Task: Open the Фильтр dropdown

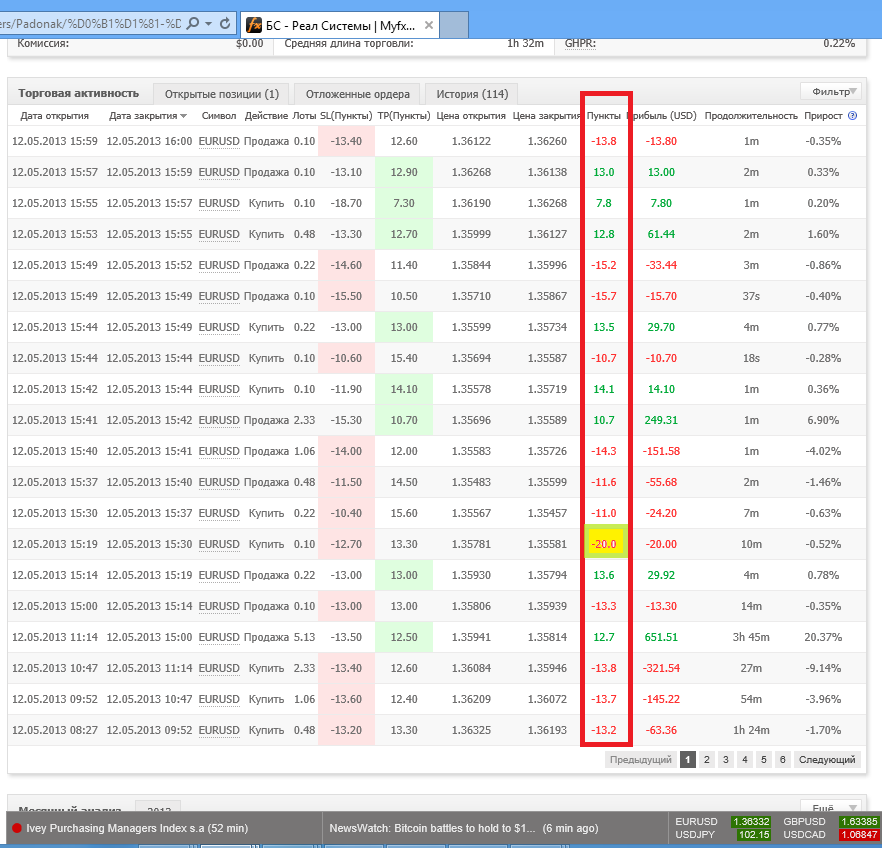Action: (x=833, y=91)
